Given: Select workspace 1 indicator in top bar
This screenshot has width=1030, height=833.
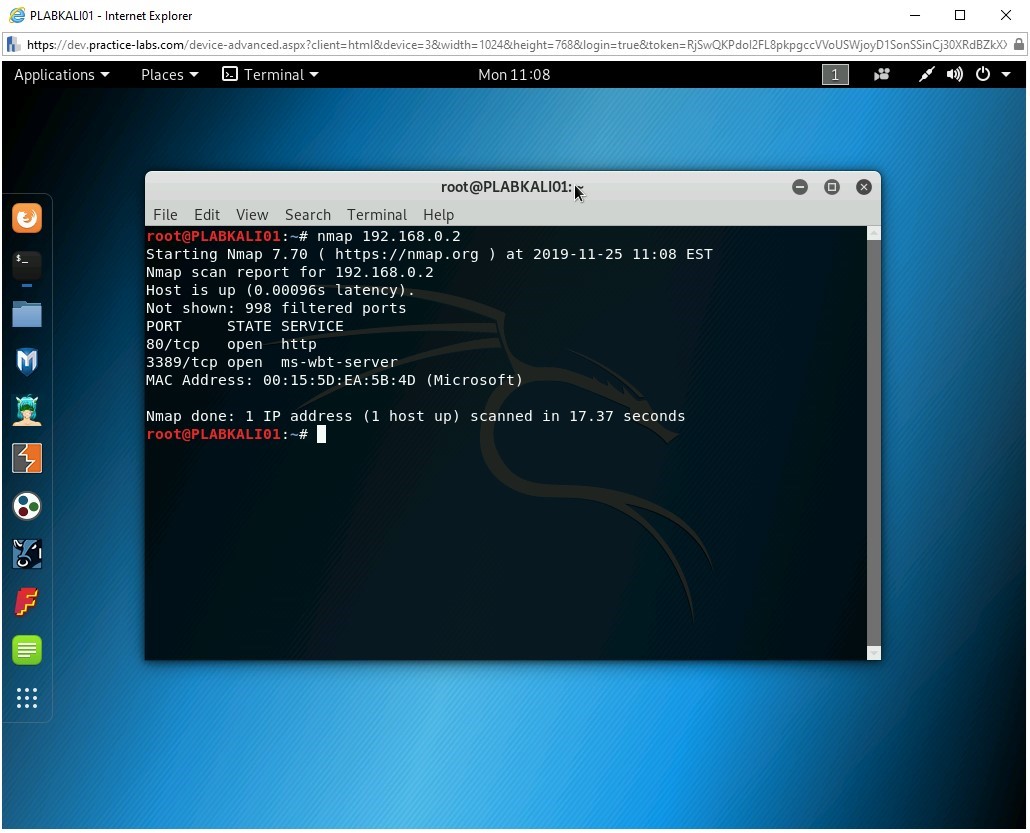Looking at the screenshot, I should click(835, 74).
